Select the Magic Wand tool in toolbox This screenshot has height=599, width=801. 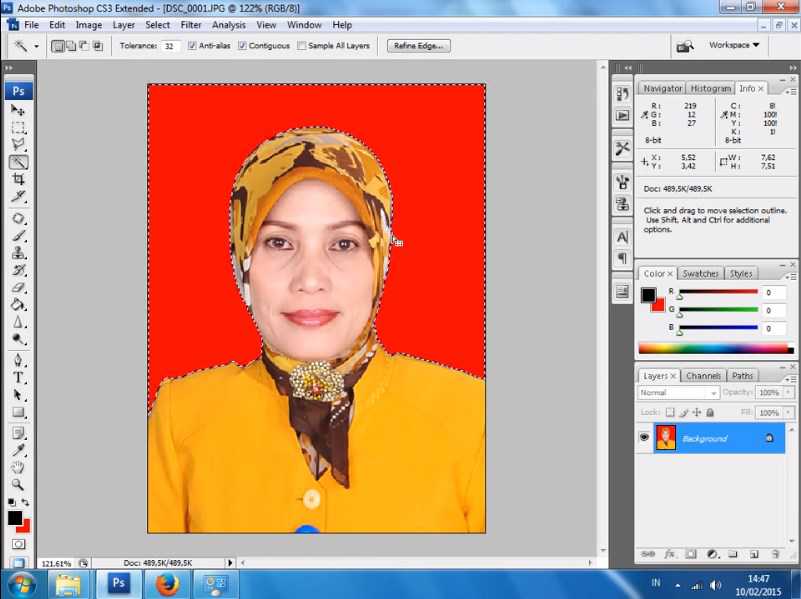click(18, 162)
